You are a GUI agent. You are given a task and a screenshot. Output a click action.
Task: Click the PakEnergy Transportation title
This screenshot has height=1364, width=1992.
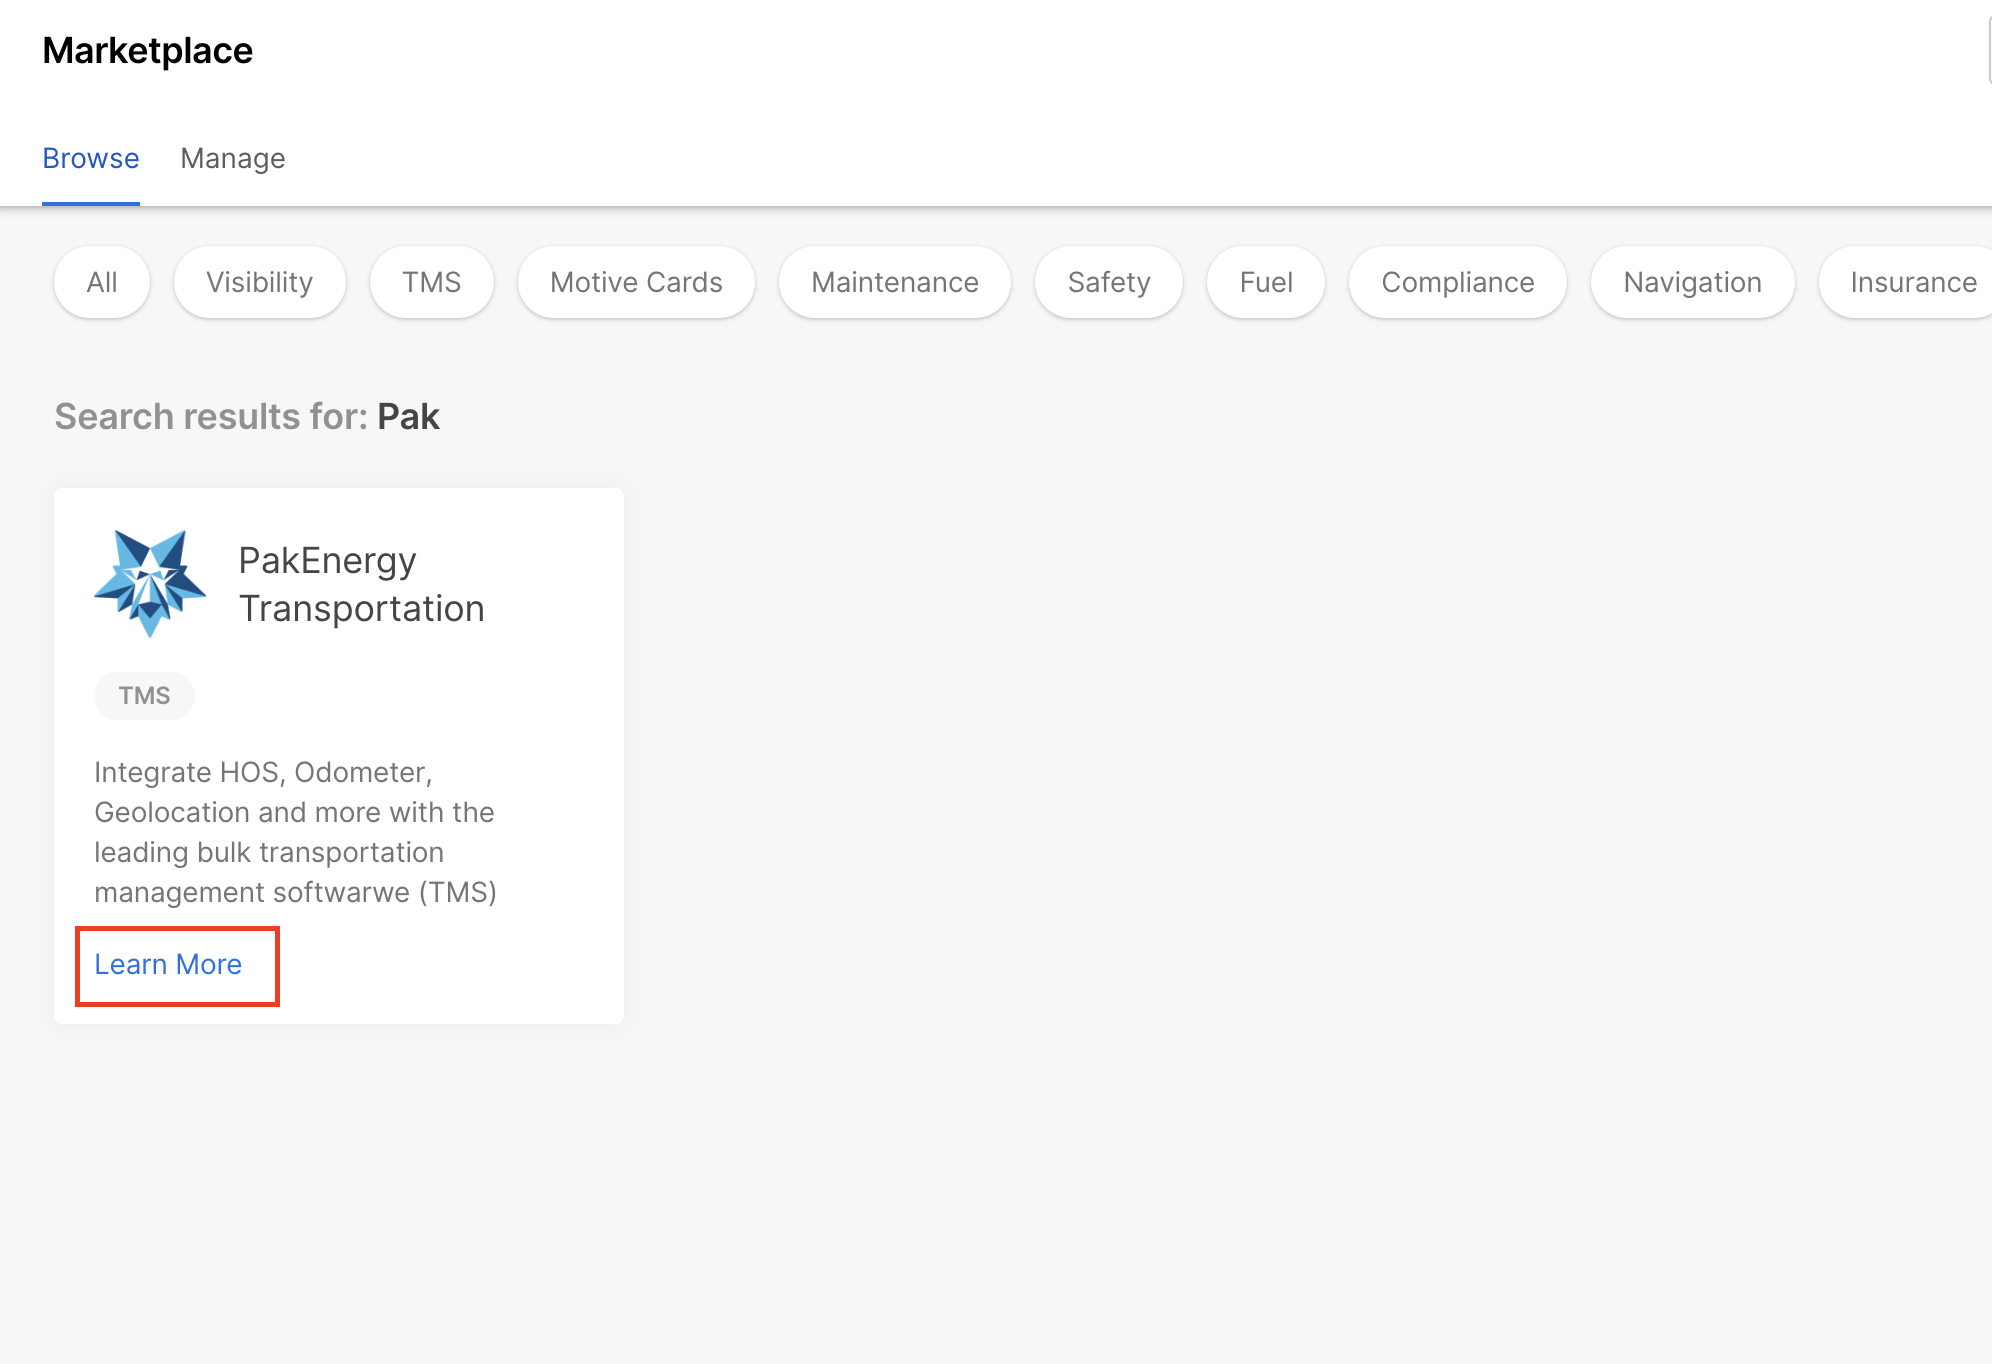362,585
